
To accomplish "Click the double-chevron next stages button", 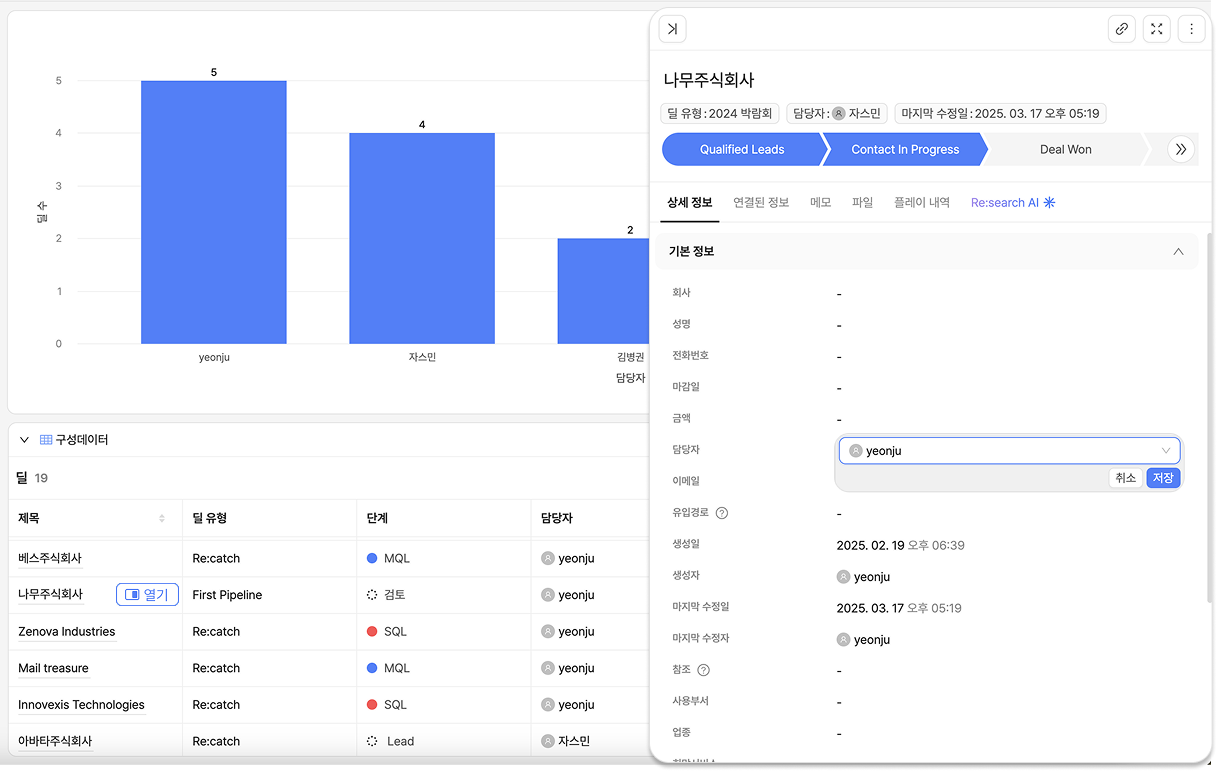I will pyautogui.click(x=1181, y=149).
